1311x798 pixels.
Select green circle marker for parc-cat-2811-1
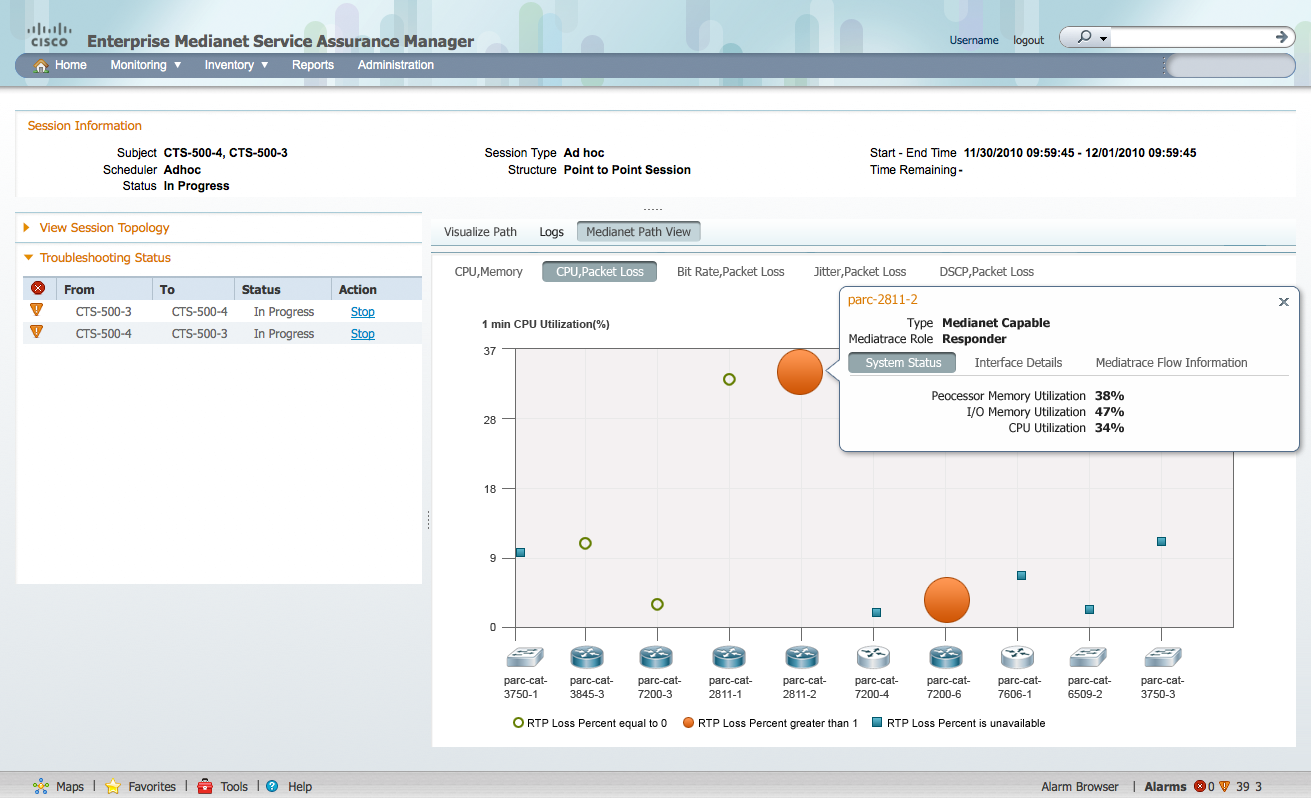(x=729, y=379)
